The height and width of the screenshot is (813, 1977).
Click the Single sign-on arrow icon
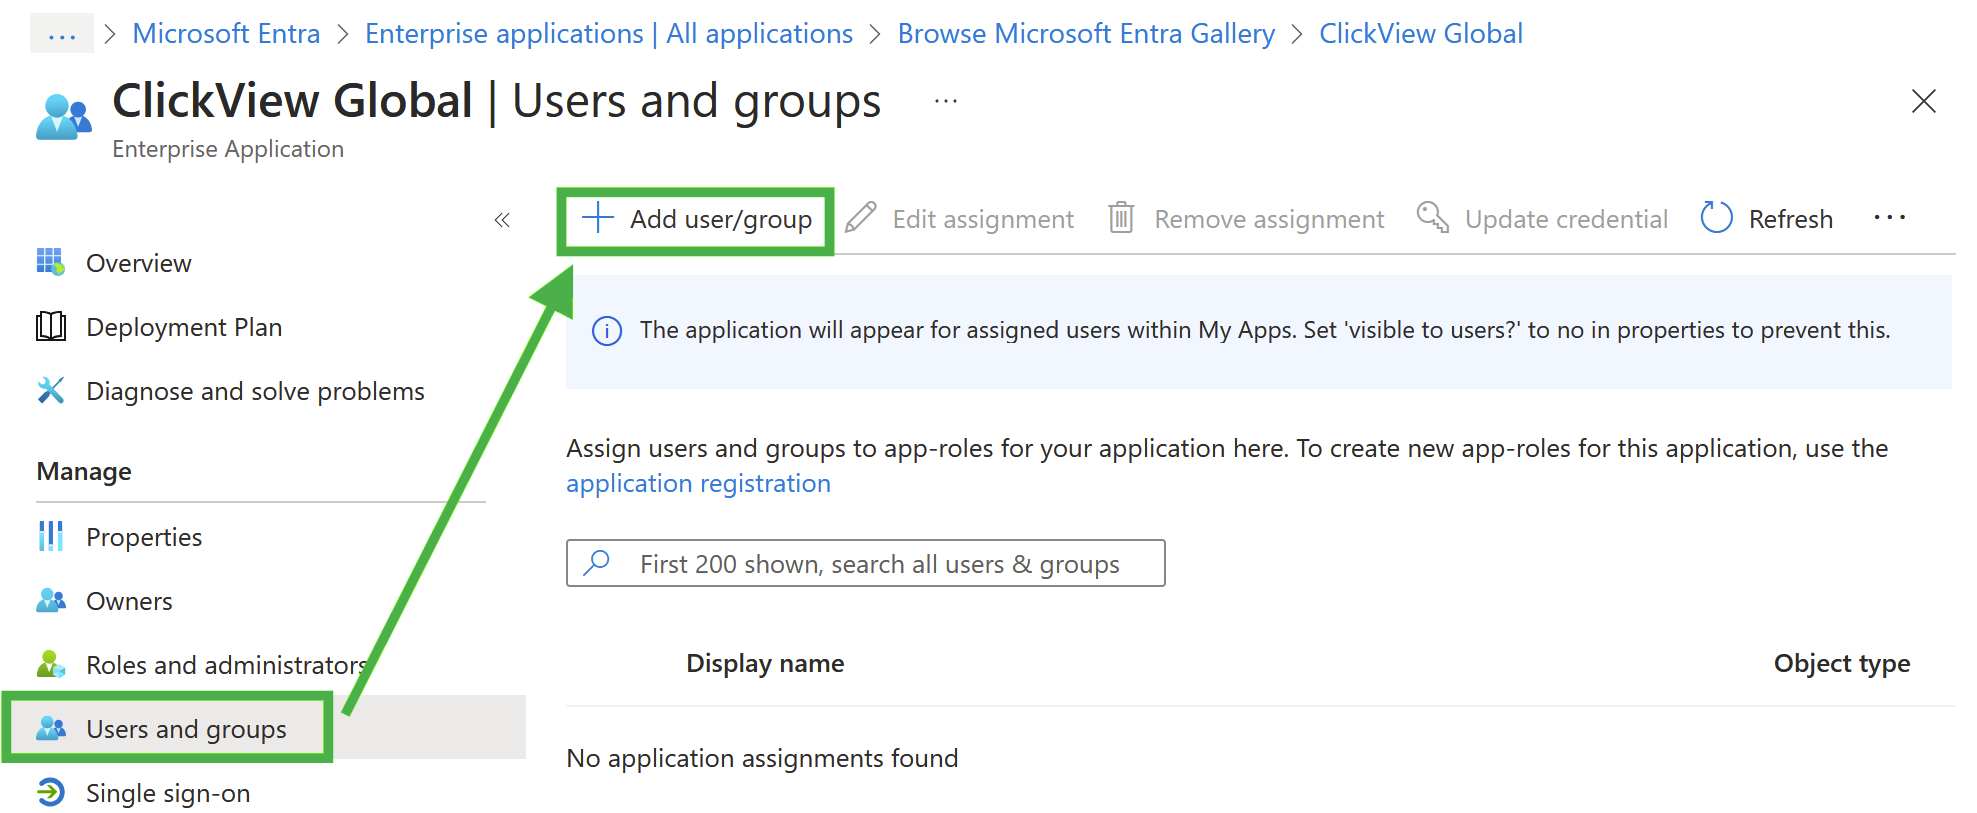51,792
